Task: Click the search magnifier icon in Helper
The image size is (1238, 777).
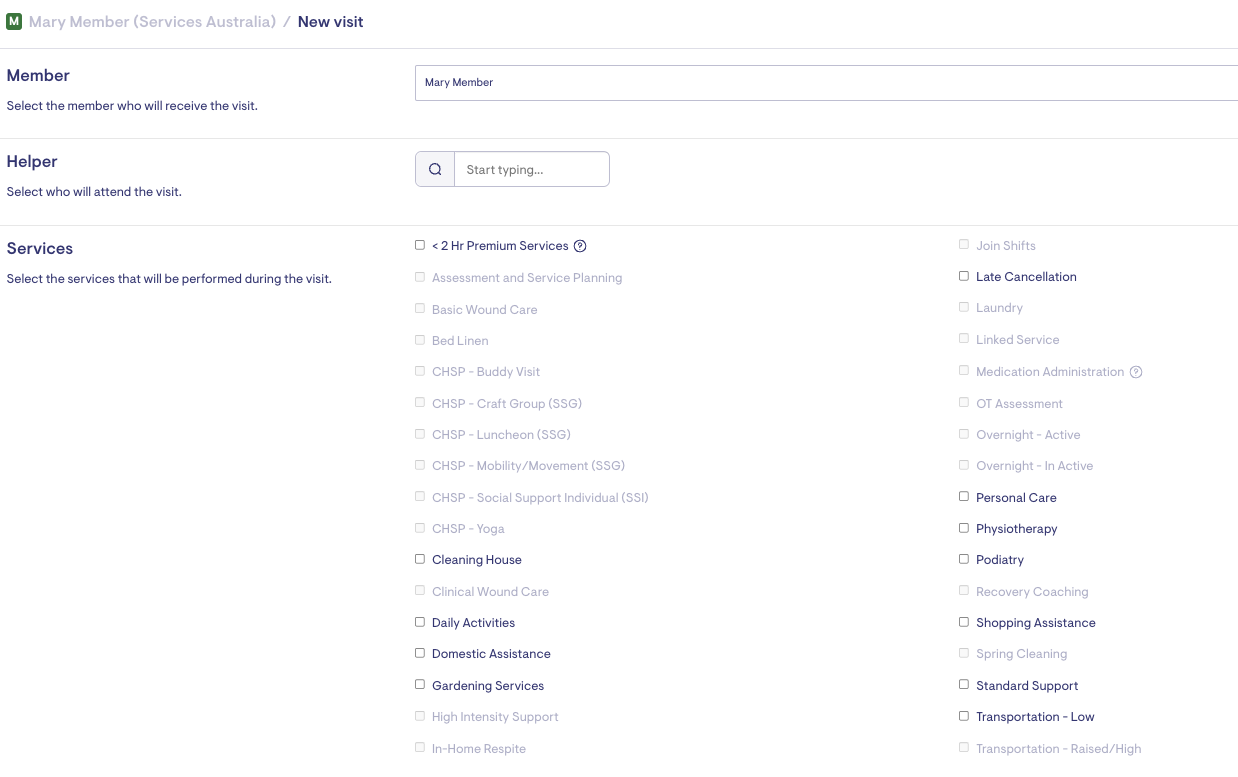Action: pos(435,170)
